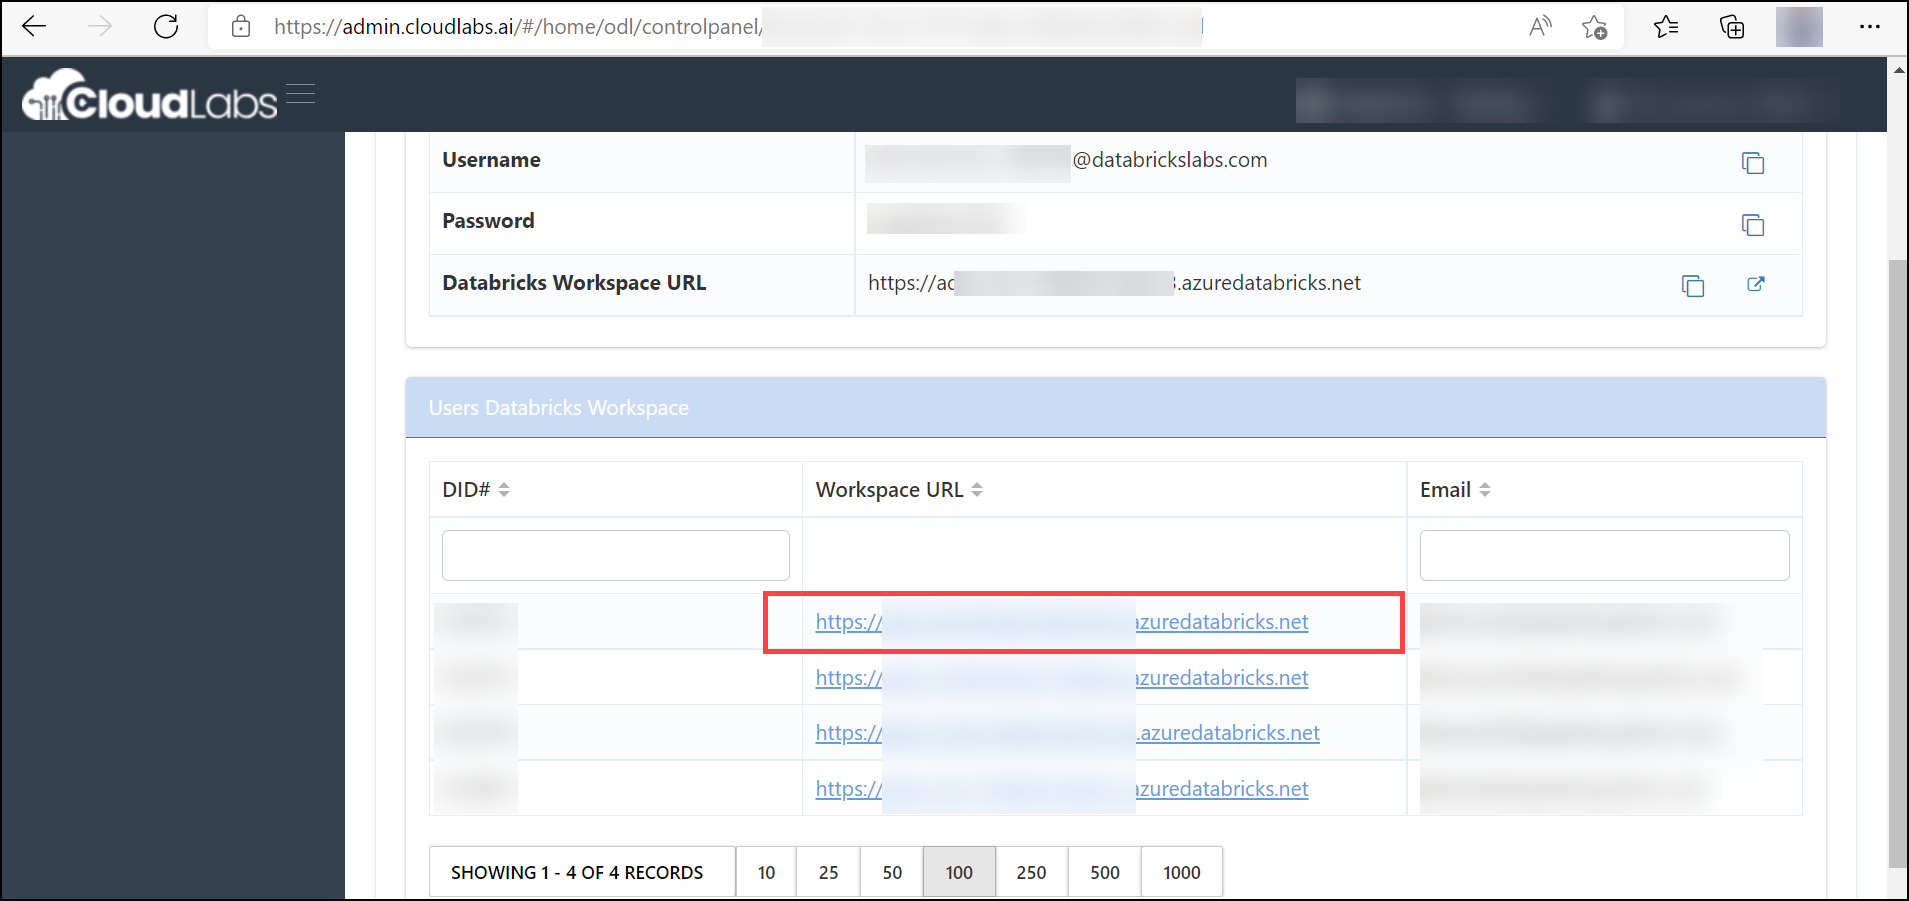Add page to favorites star-plus icon
Screen dimensions: 1909x901
coord(1595,27)
